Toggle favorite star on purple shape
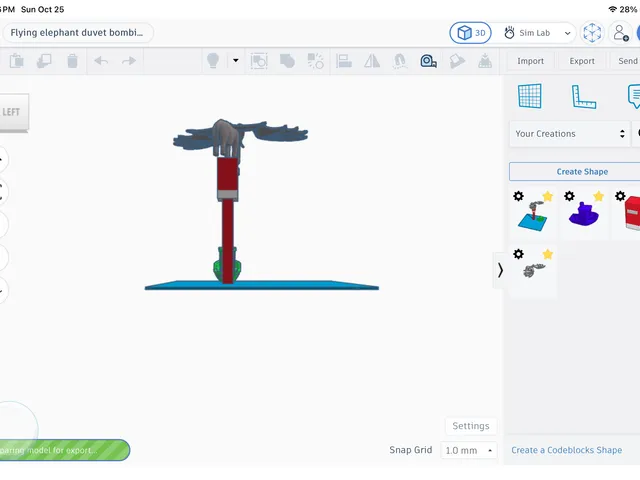 pos(599,196)
